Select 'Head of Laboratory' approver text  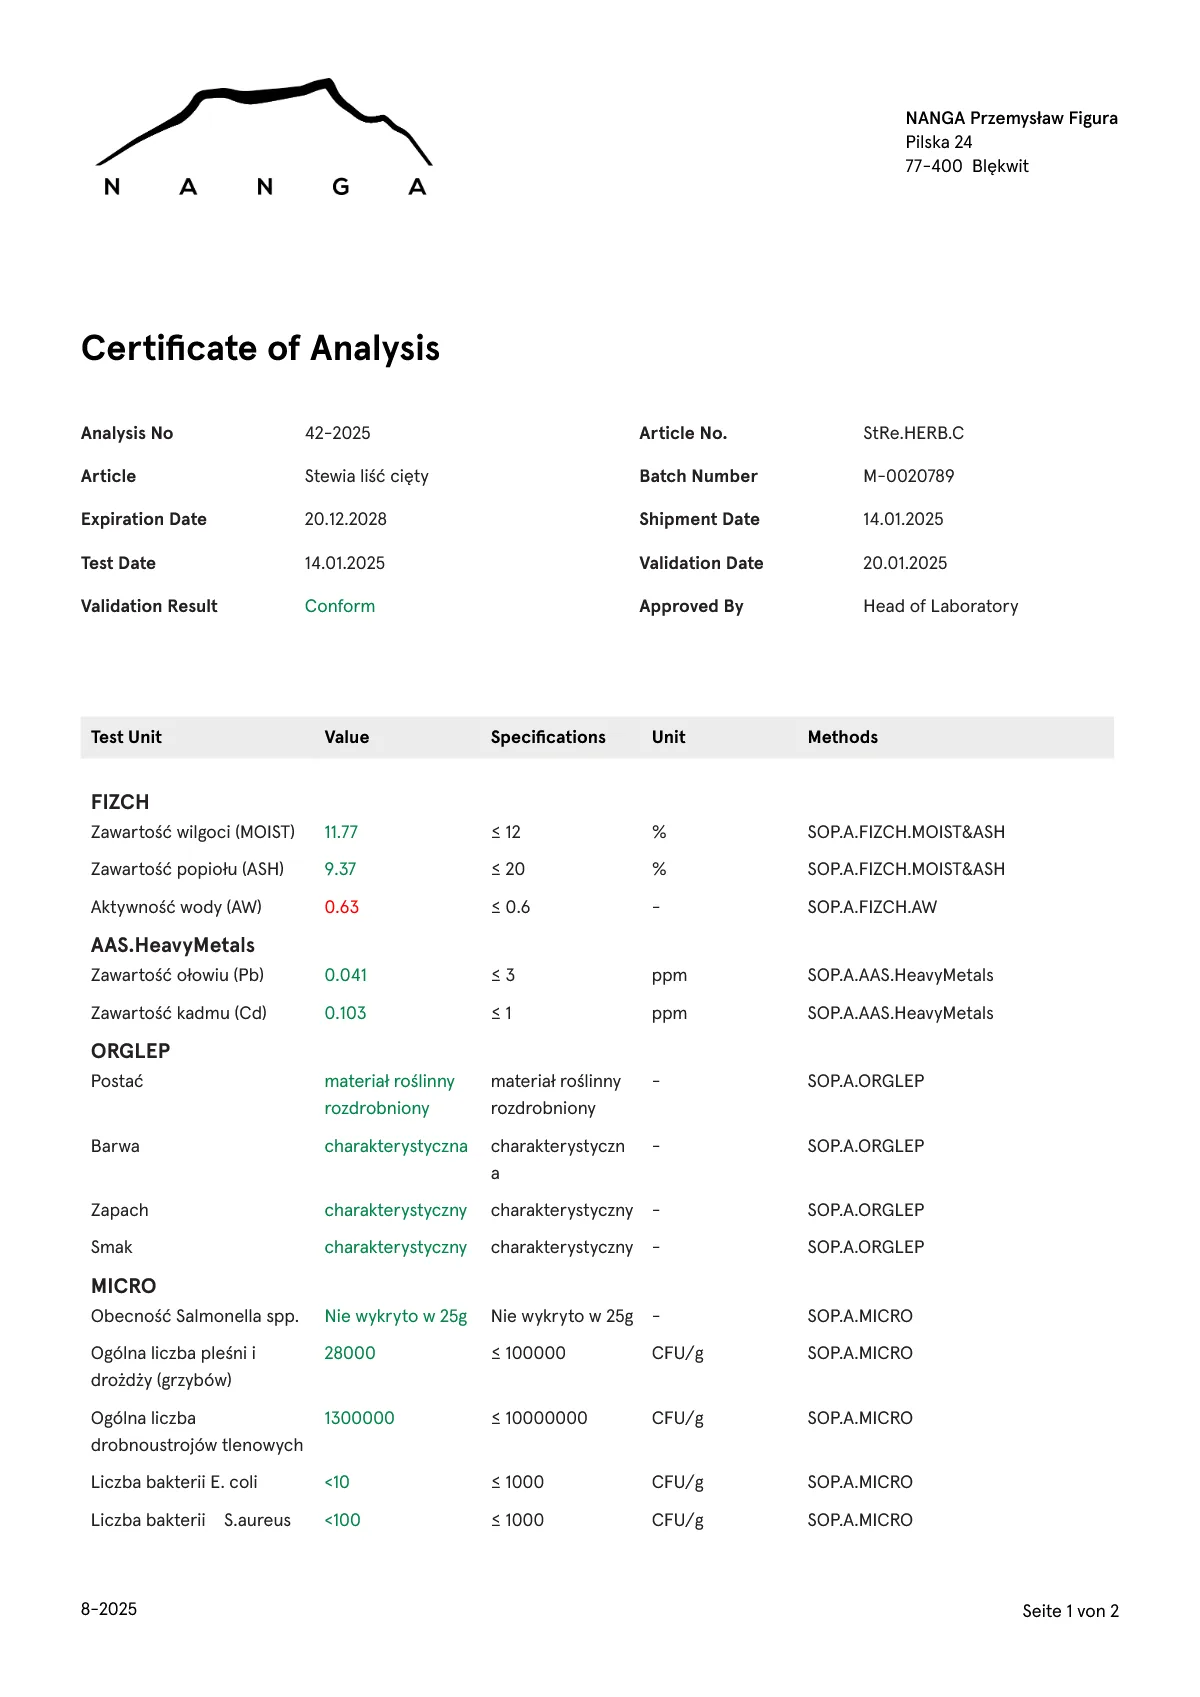point(941,606)
